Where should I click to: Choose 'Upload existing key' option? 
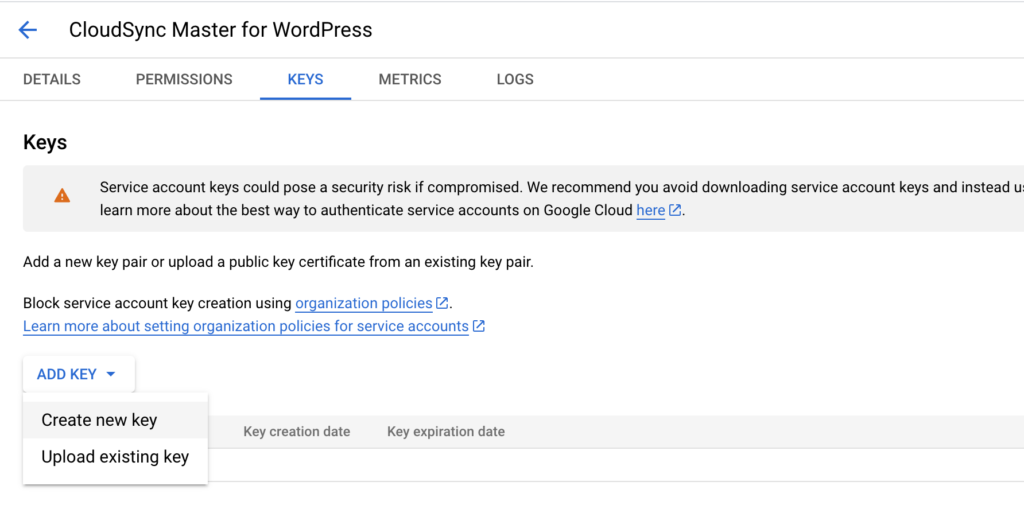pyautogui.click(x=115, y=457)
